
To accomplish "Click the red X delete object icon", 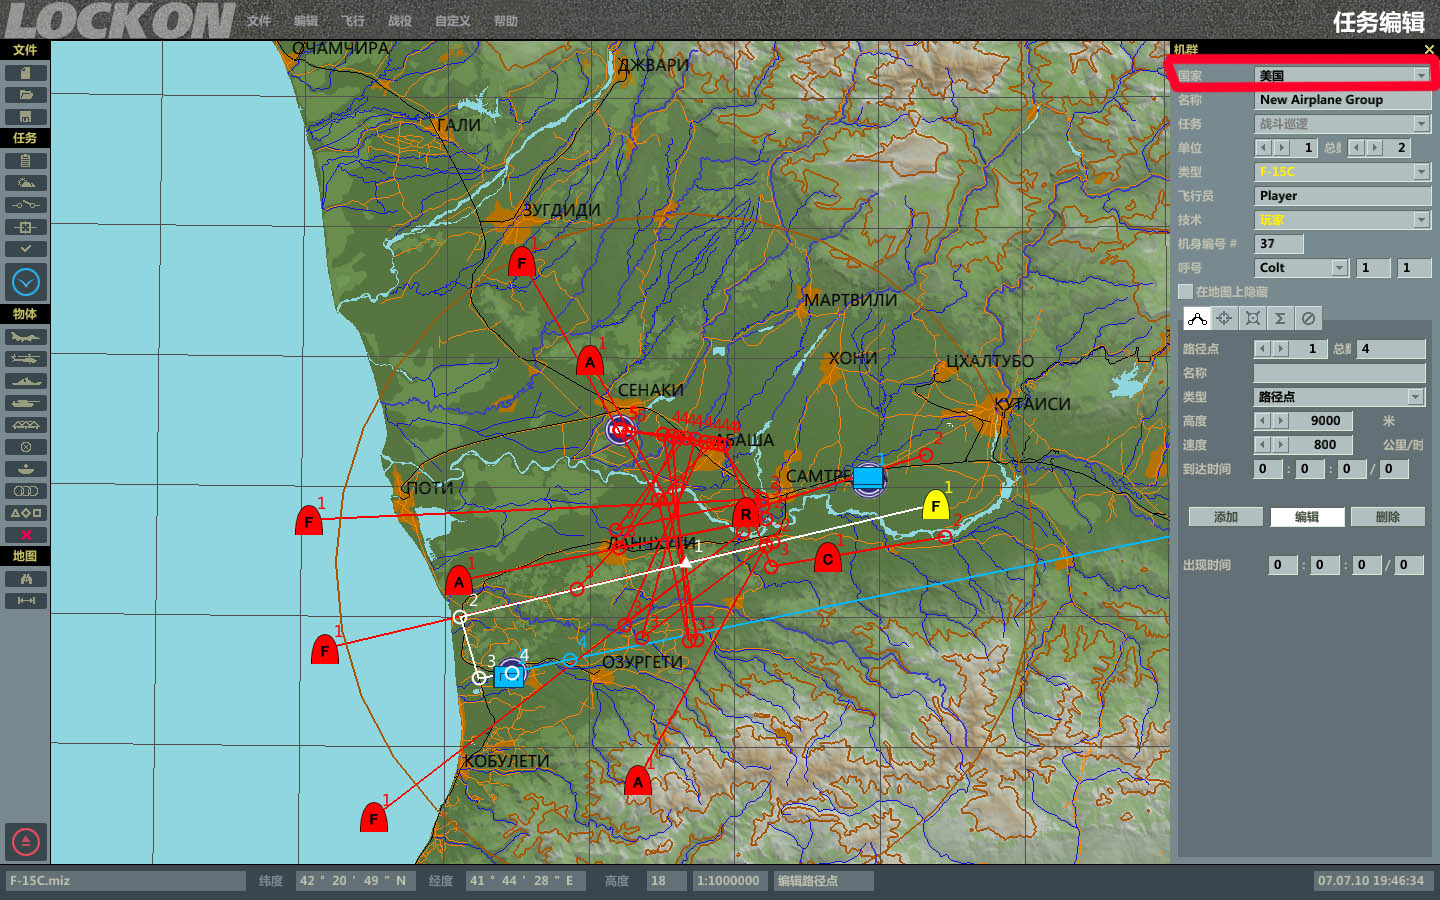I will coord(26,535).
